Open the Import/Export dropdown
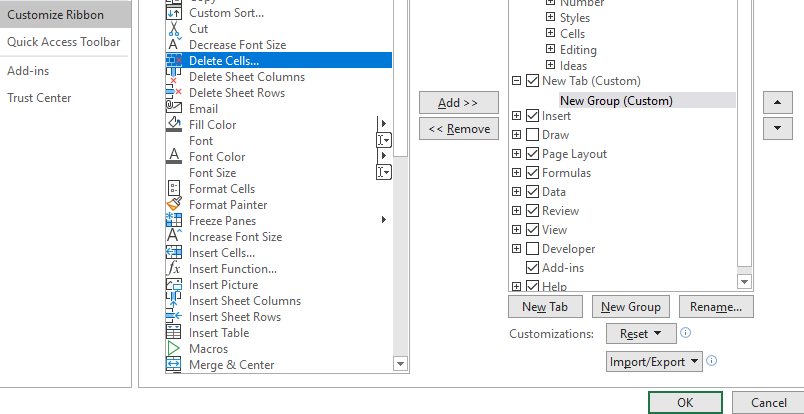This screenshot has width=804, height=414. pos(655,362)
